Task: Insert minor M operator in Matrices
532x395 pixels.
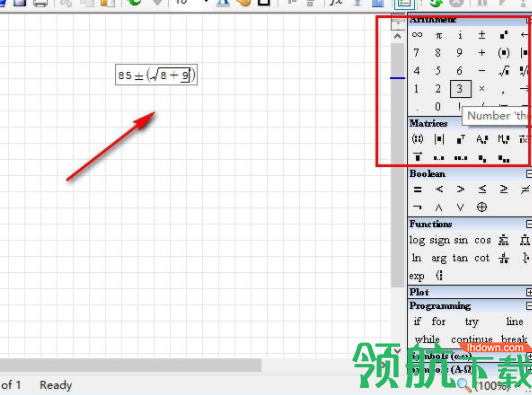Action: [504, 139]
